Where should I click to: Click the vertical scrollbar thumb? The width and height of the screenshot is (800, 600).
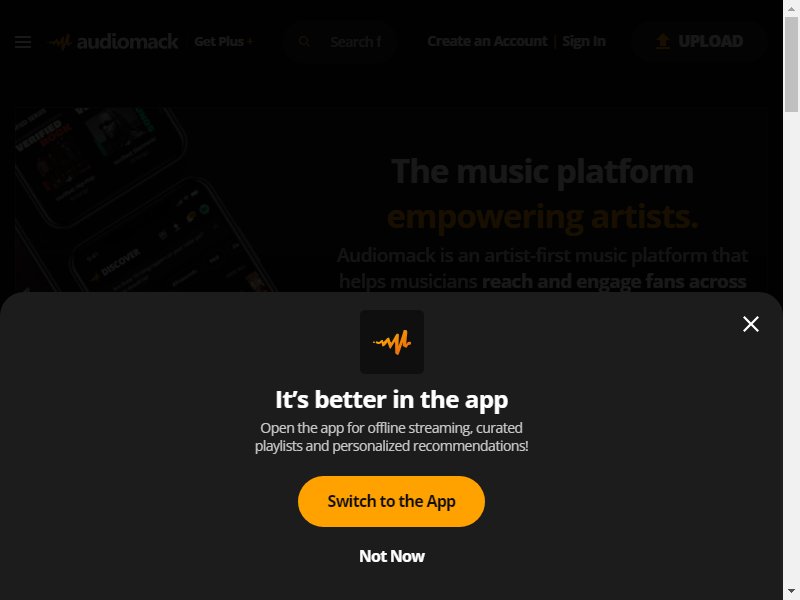tap(791, 64)
